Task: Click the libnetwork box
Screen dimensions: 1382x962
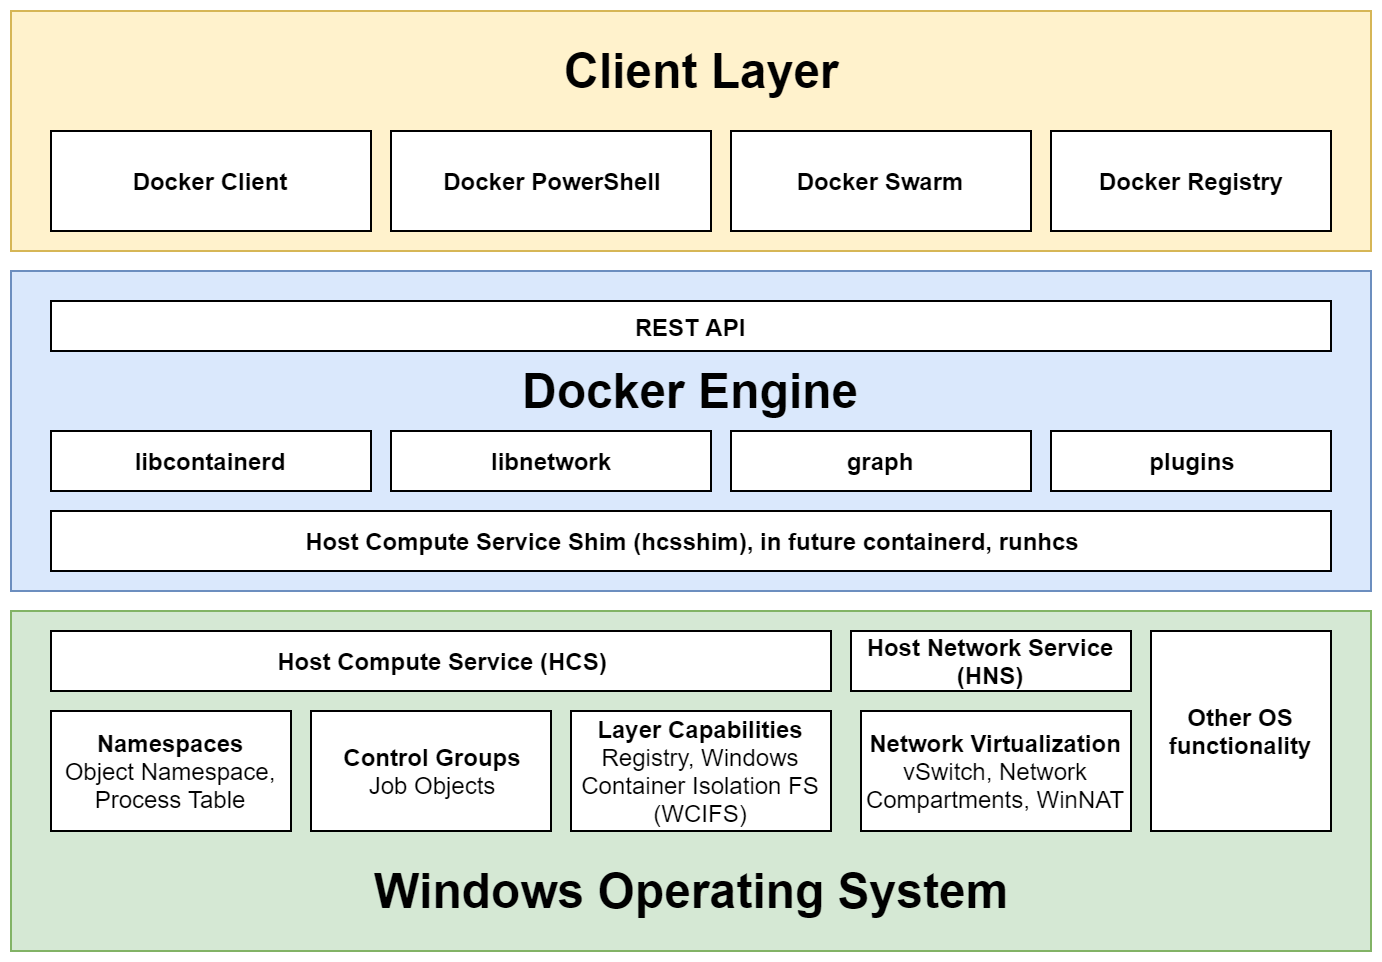Action: click(551, 461)
